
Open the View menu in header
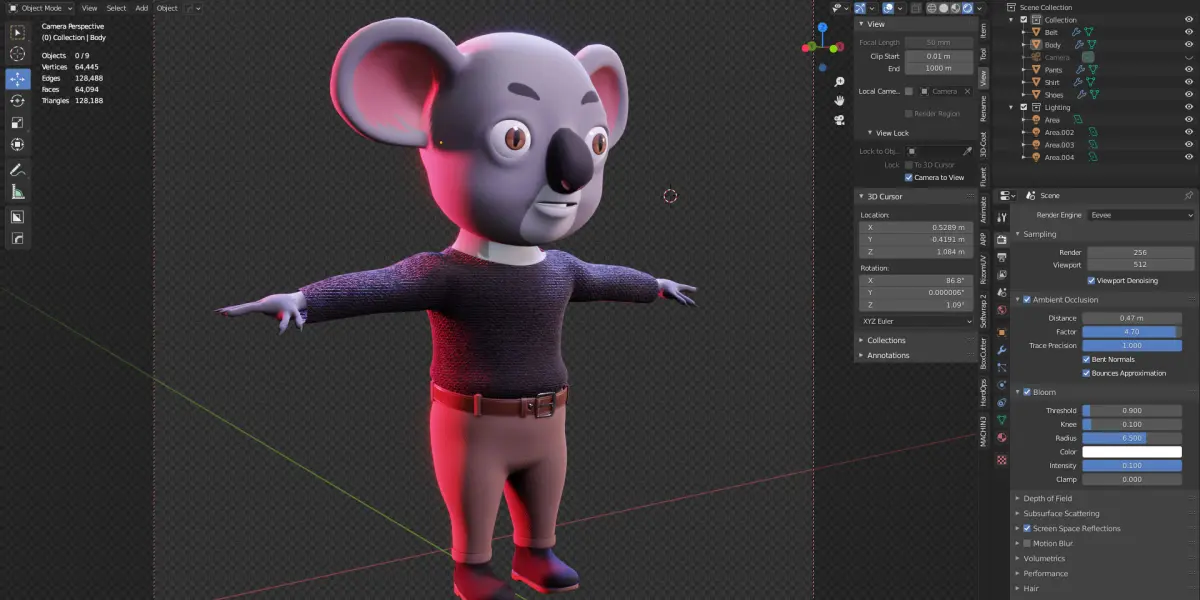coord(89,8)
